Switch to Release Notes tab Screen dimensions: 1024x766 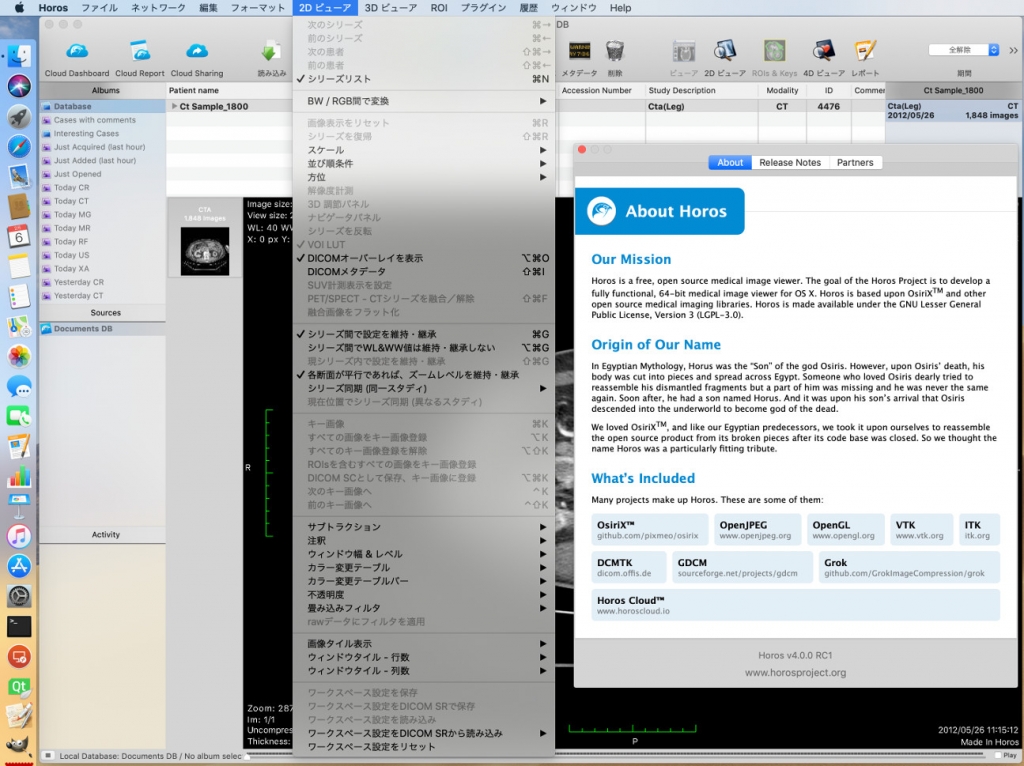(x=790, y=163)
